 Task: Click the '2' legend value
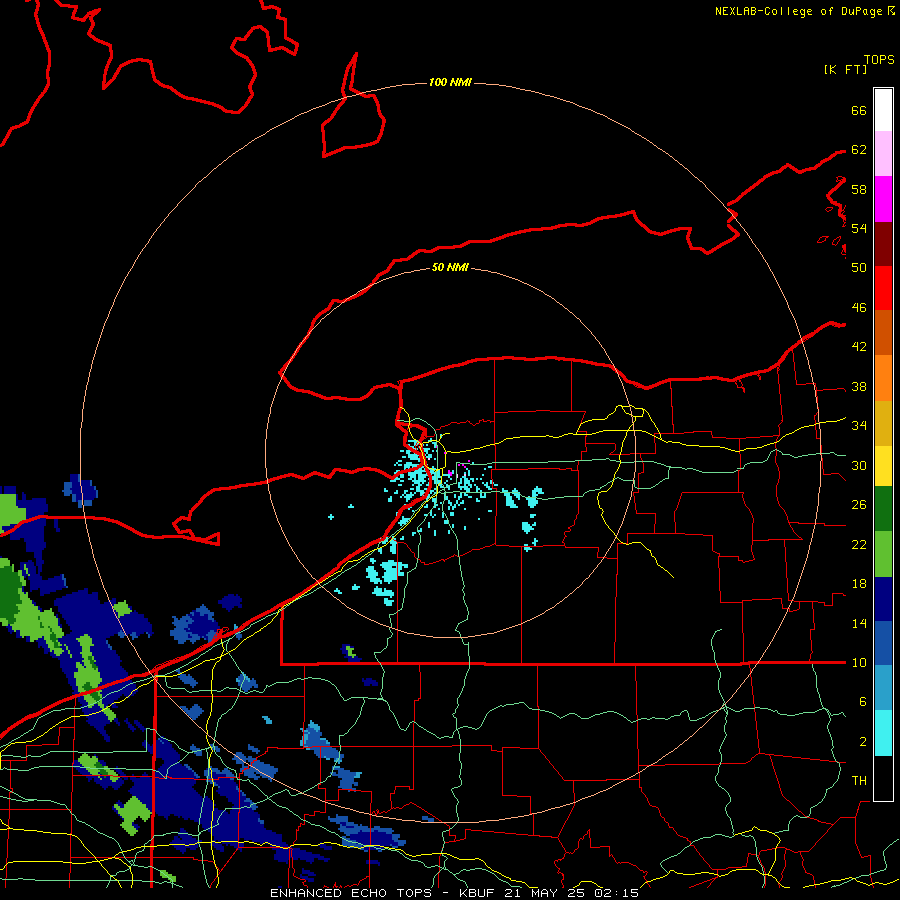tap(862, 742)
